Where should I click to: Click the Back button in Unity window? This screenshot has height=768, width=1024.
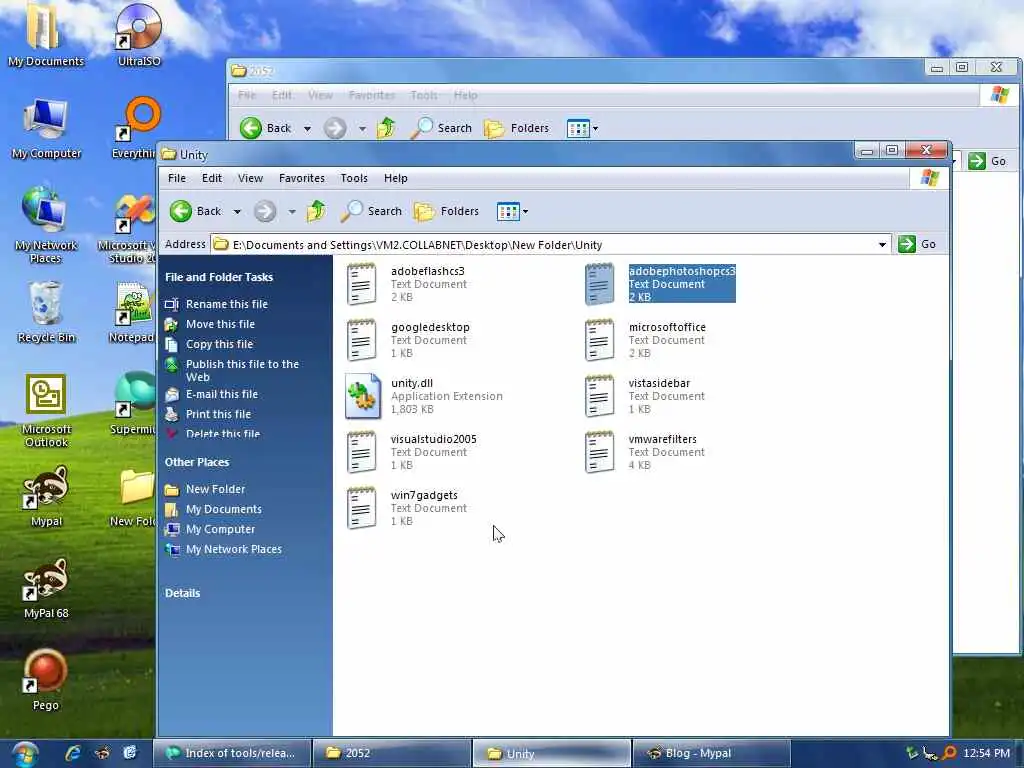[x=195, y=211]
